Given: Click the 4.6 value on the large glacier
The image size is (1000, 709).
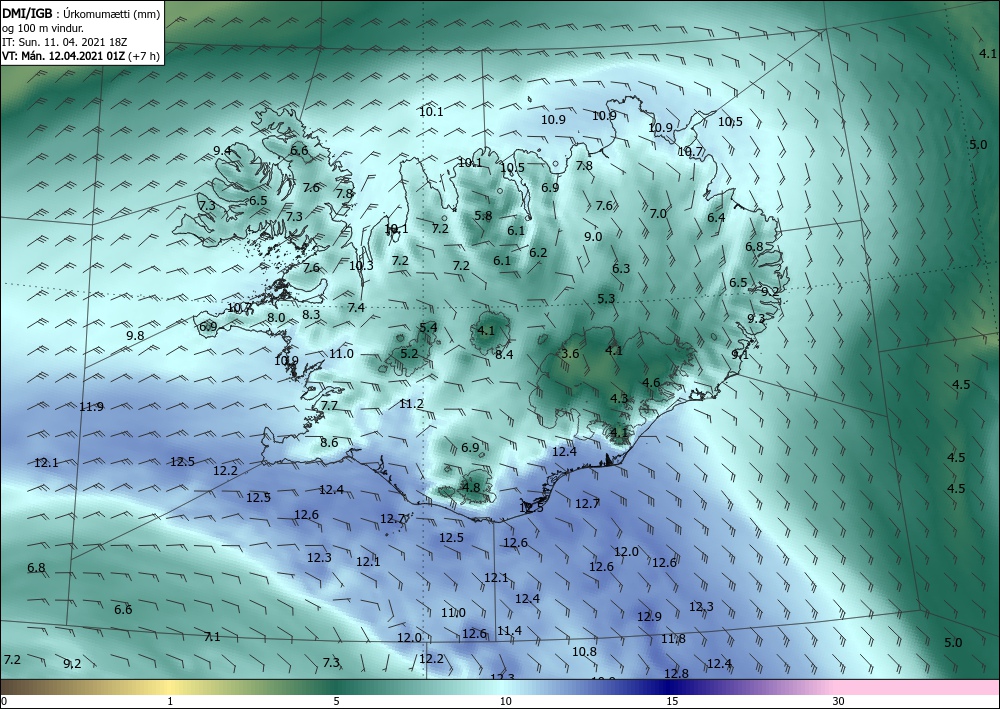Looking at the screenshot, I should (651, 383).
